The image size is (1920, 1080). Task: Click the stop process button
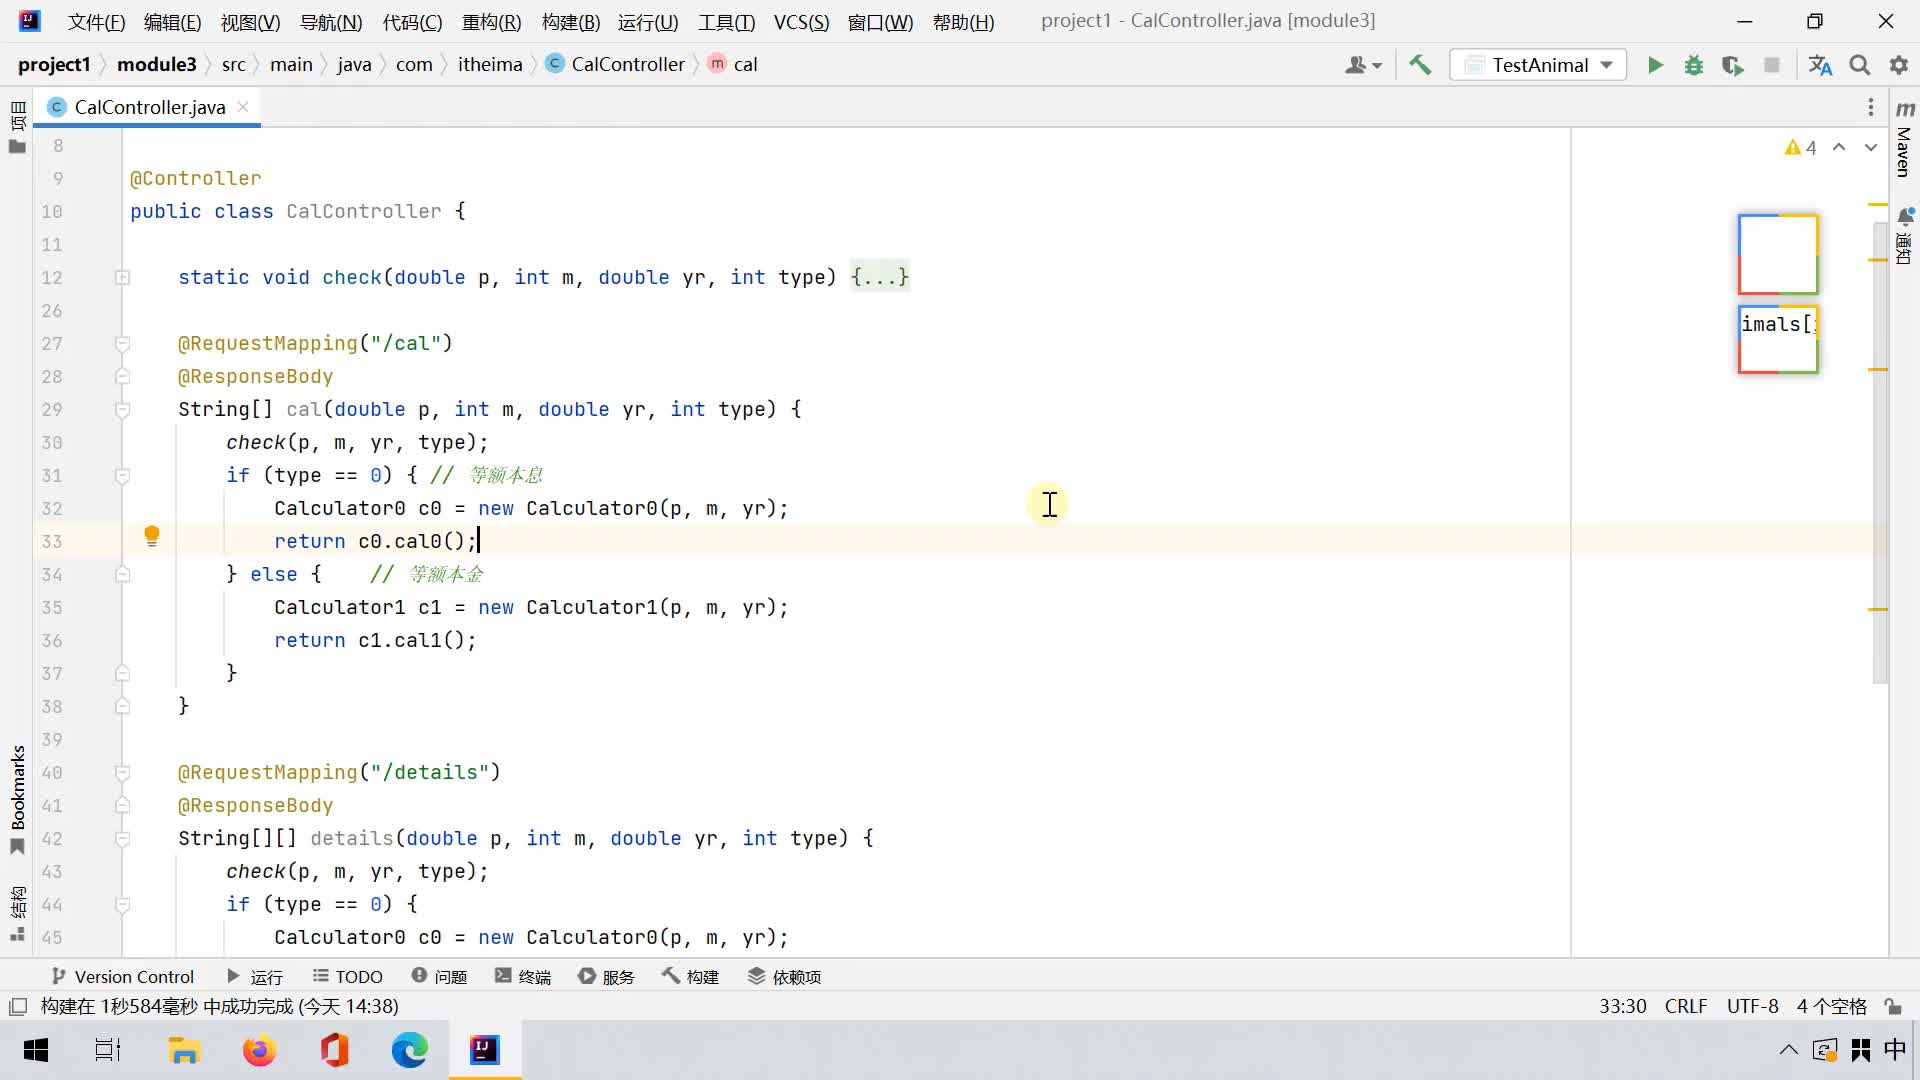pos(1772,65)
